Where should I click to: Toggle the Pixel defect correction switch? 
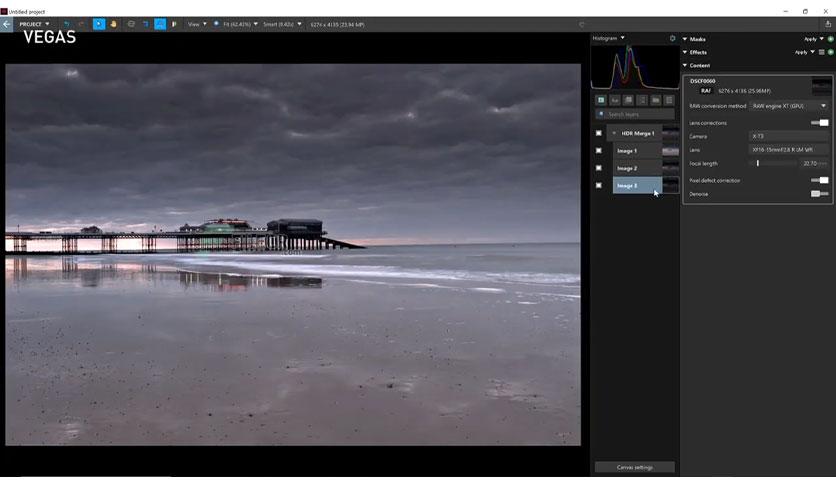coord(819,181)
